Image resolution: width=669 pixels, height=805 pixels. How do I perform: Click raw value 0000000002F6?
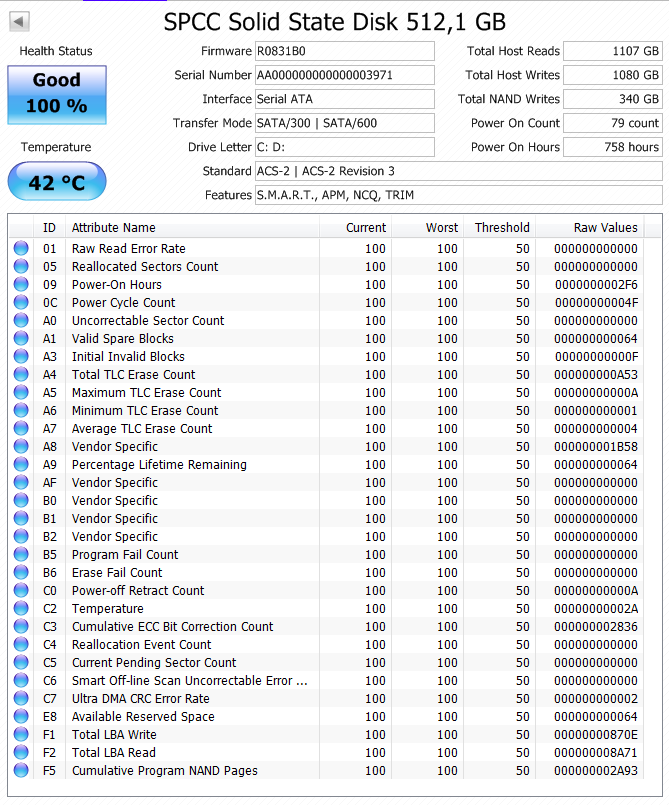click(596, 284)
